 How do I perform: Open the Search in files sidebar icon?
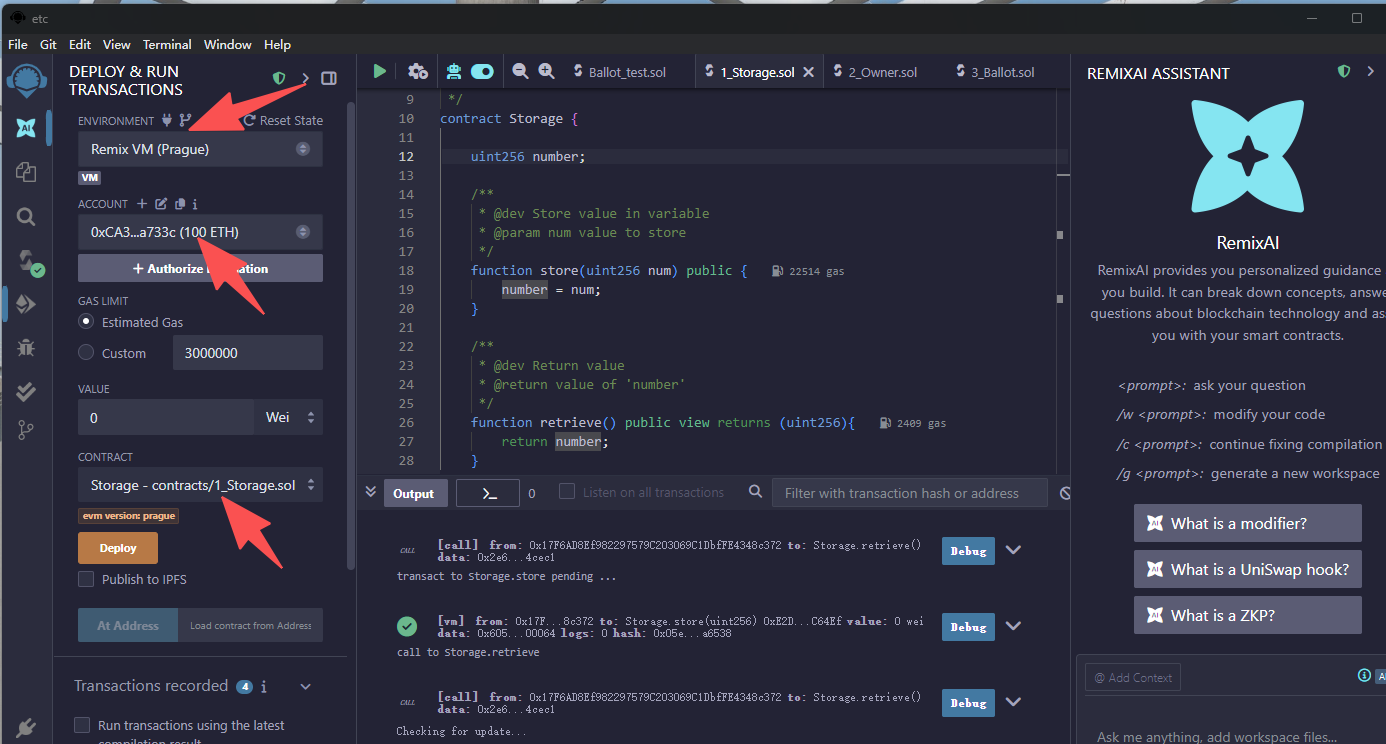26,217
